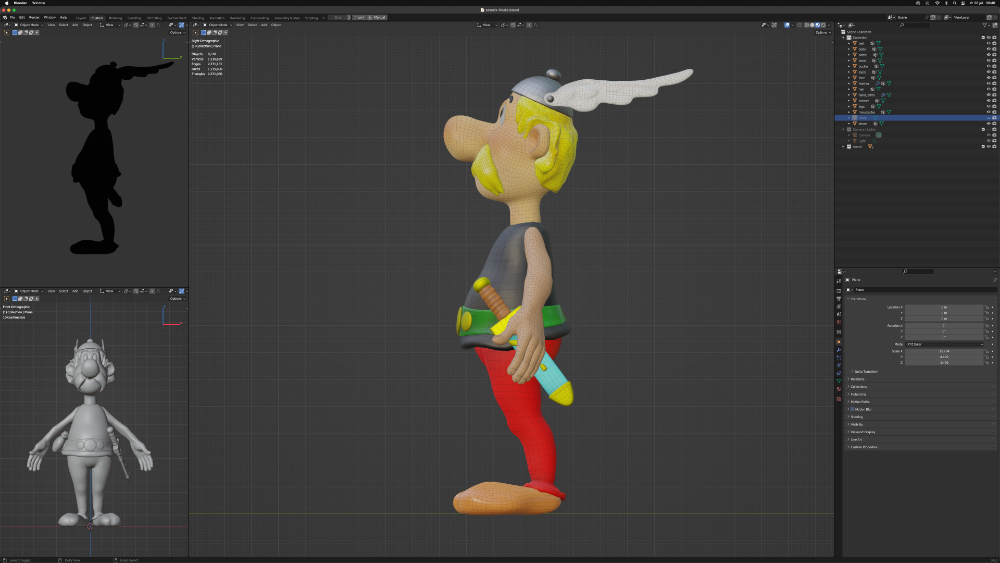Screen dimensions: 1000x563
Task: Expand the belt object in Outliner
Action: (x=849, y=43)
